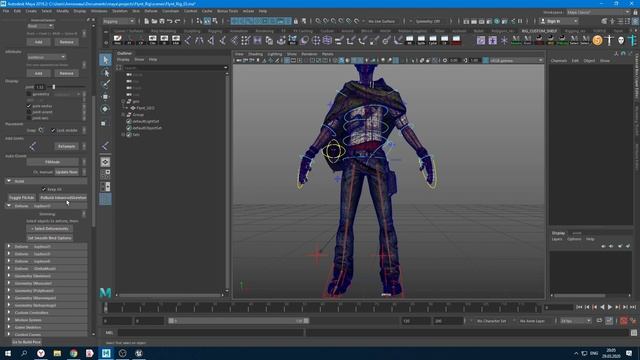This screenshot has width=640, height=360.
Task: Pick the Paint Selection brush tool
Action: [105, 84]
